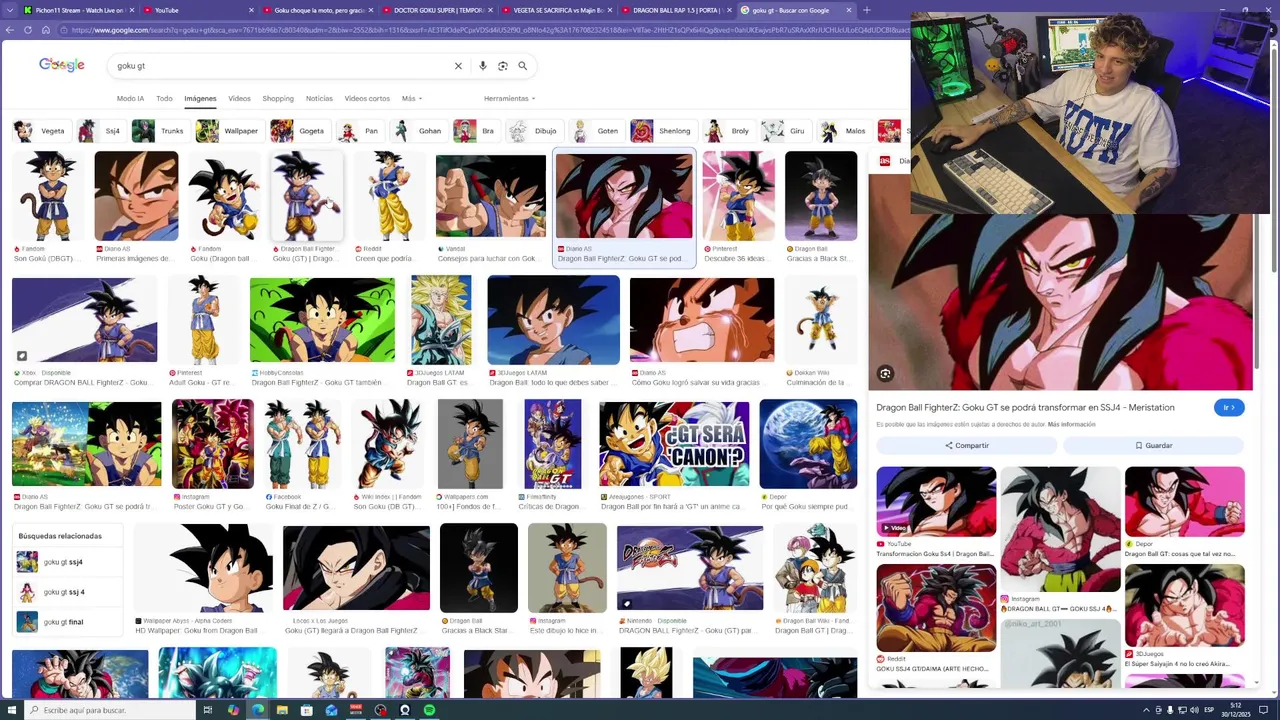The height and width of the screenshot is (720, 1280).
Task: Open Task View on the taskbar
Action: (208, 710)
